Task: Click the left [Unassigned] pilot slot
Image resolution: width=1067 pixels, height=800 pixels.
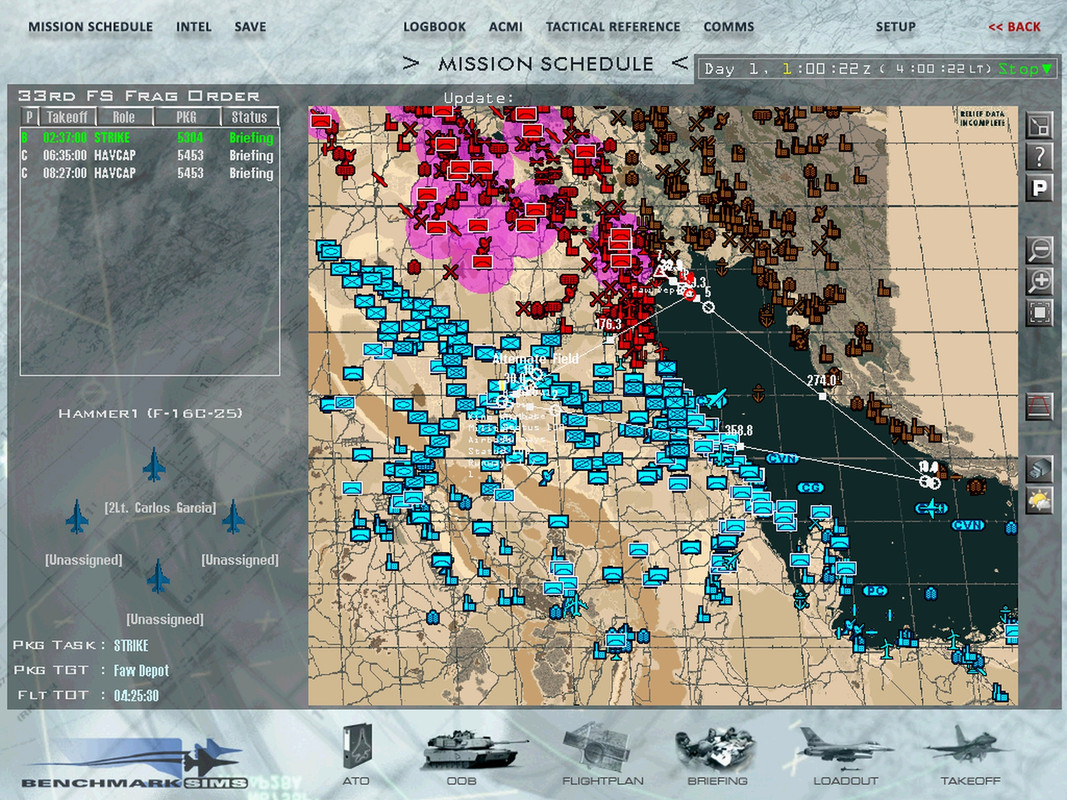Action: 84,560
